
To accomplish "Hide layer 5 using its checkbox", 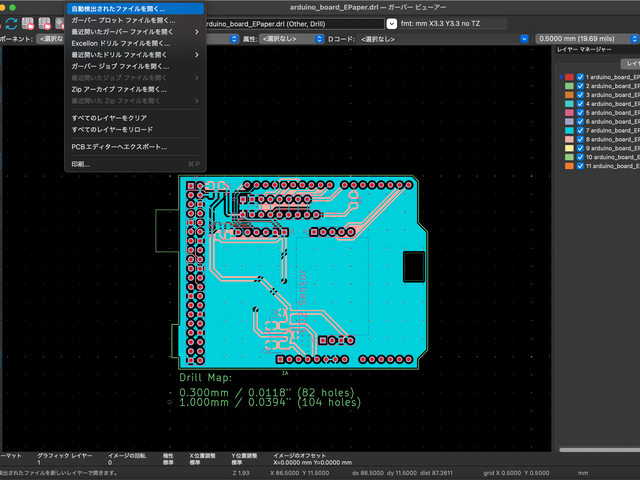I will (579, 112).
